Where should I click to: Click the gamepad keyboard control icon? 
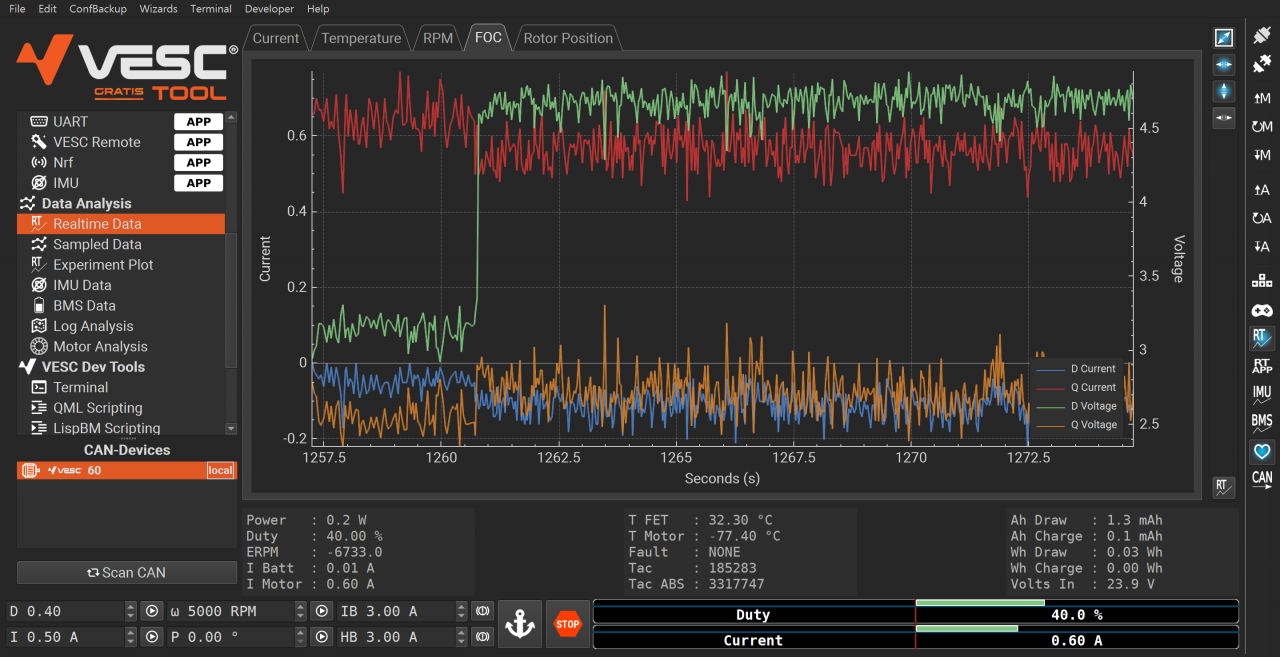[x=1261, y=311]
